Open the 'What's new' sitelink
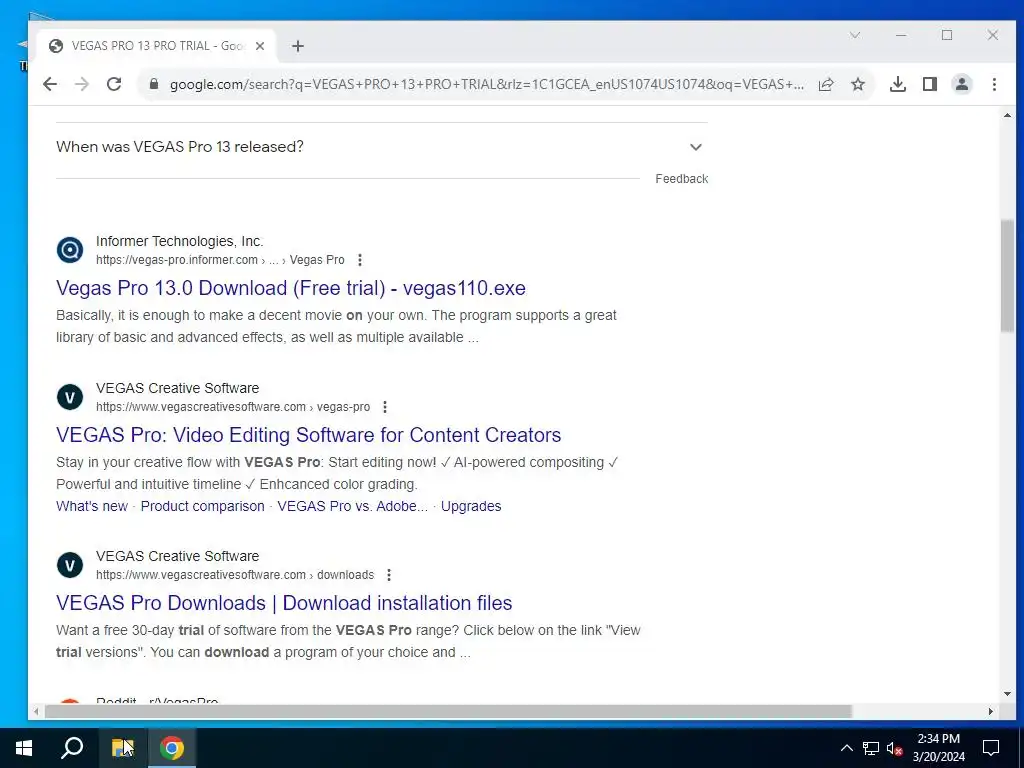 coord(92,506)
